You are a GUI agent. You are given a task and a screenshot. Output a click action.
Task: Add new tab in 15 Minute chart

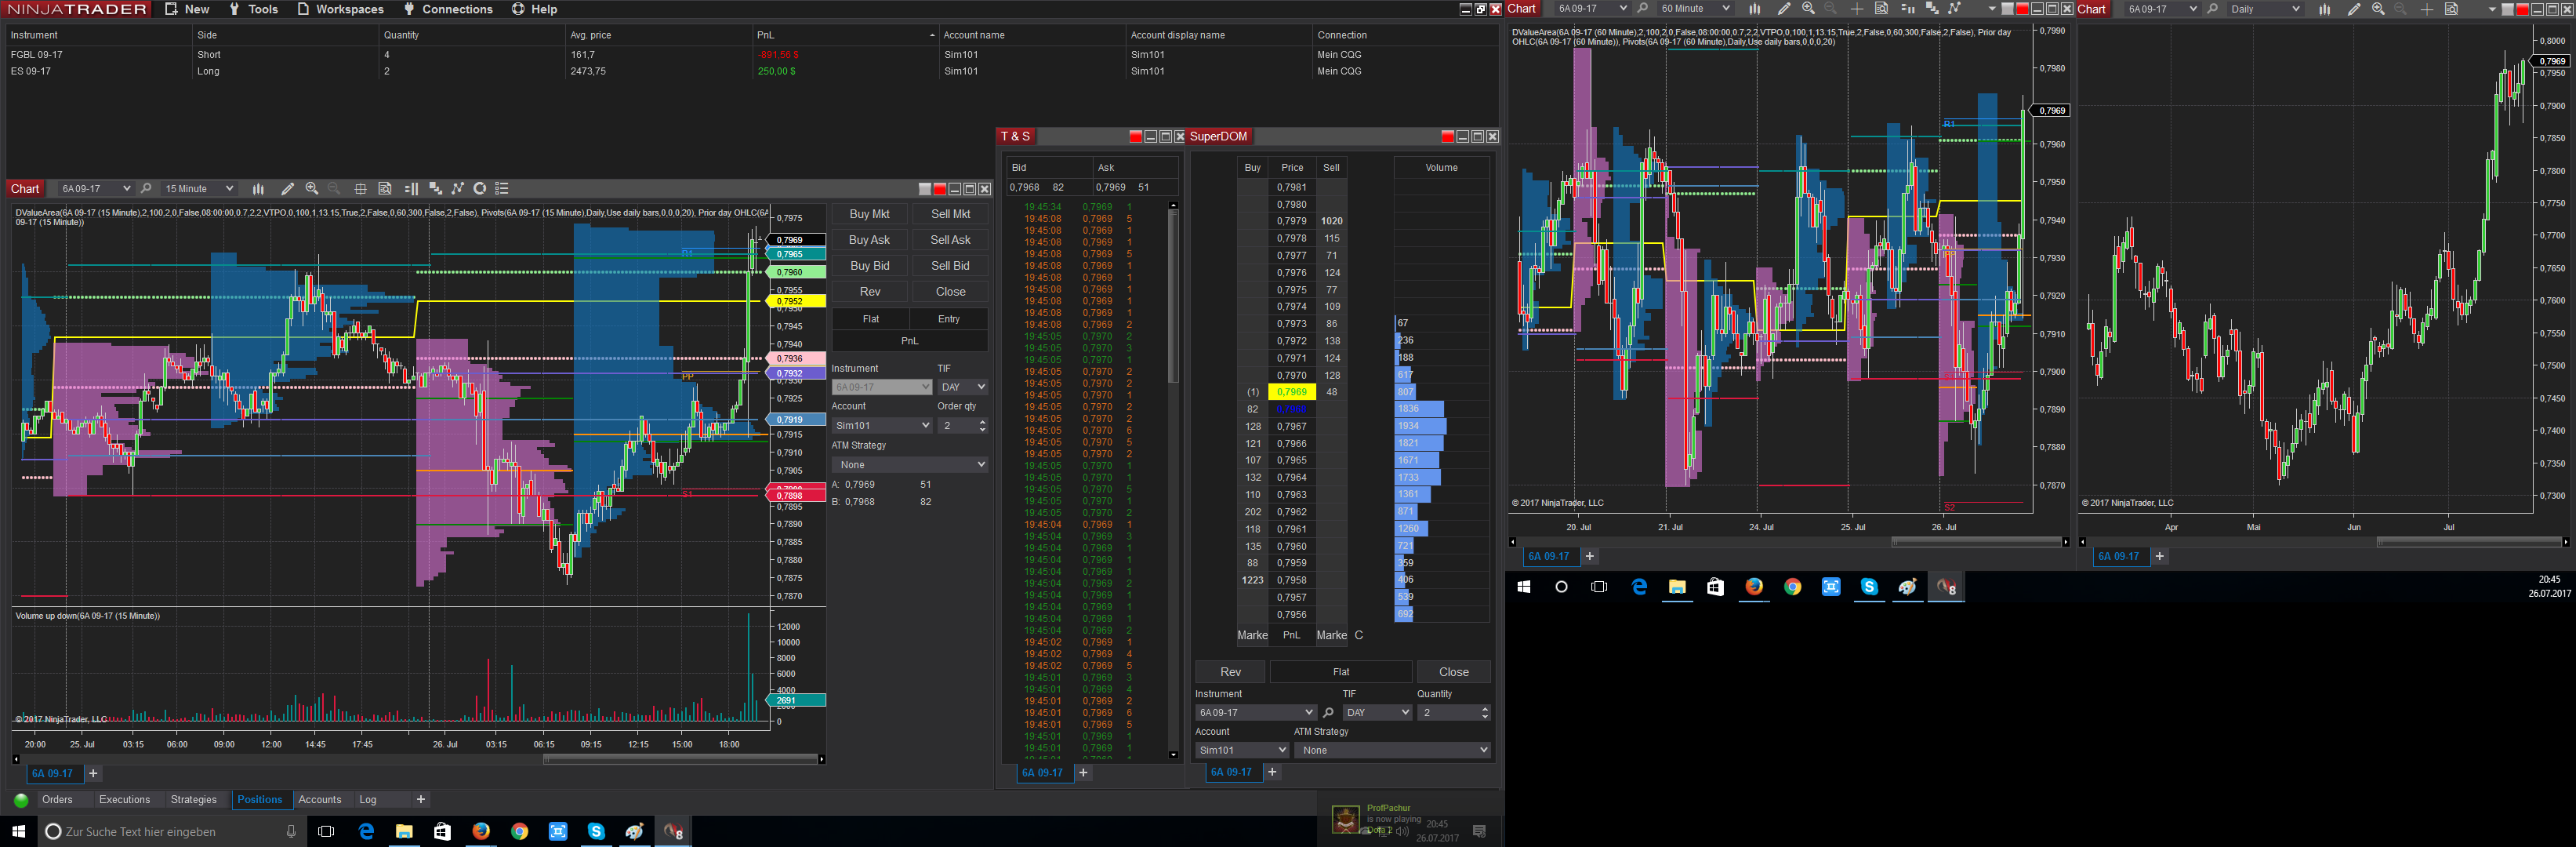(93, 774)
